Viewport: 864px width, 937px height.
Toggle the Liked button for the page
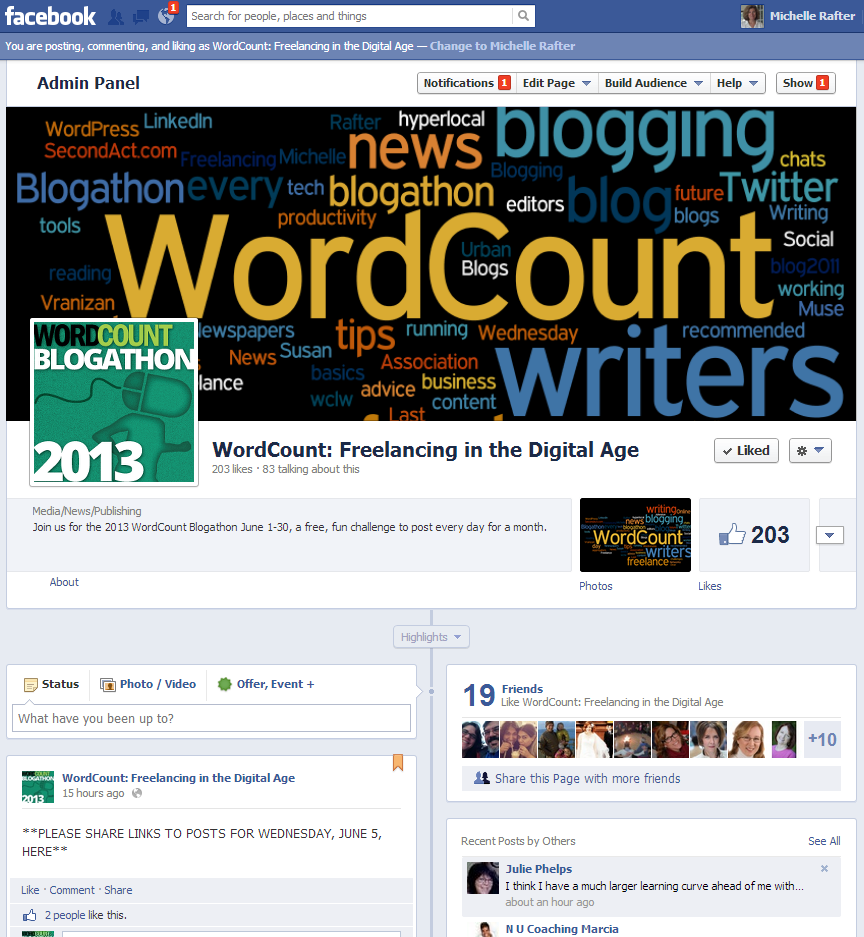(746, 451)
